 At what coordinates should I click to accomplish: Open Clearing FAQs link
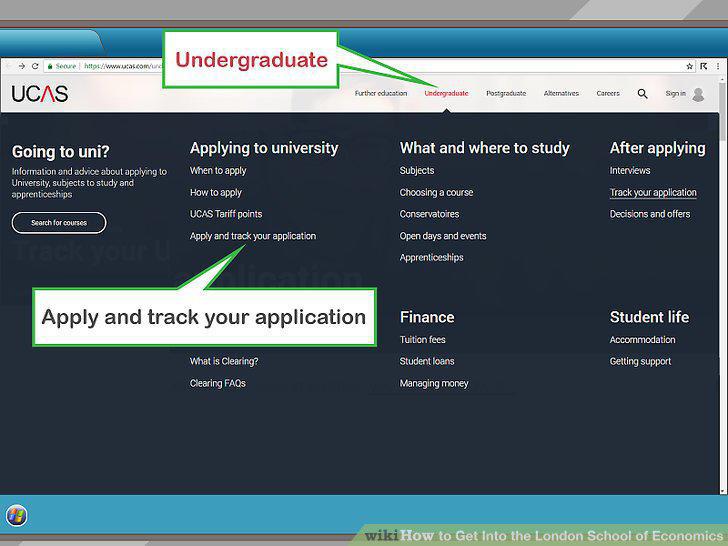217,384
